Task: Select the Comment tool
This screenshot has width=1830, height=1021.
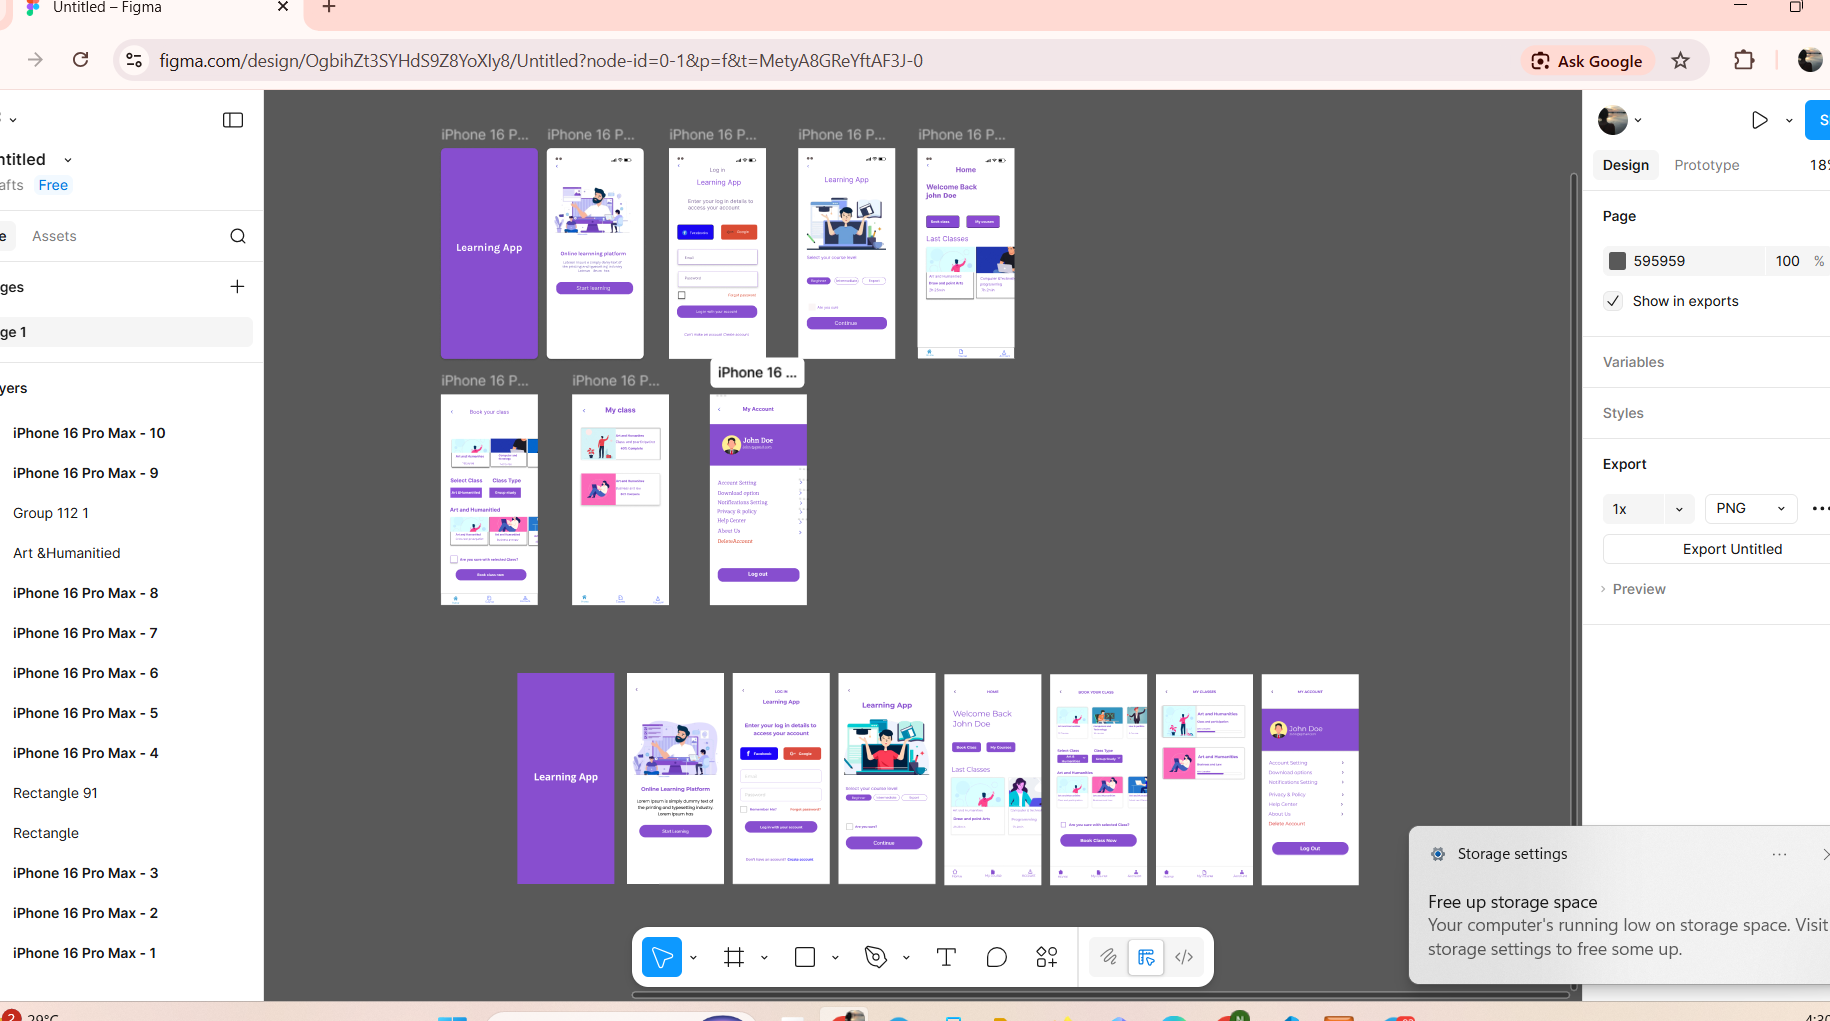Action: click(x=996, y=957)
